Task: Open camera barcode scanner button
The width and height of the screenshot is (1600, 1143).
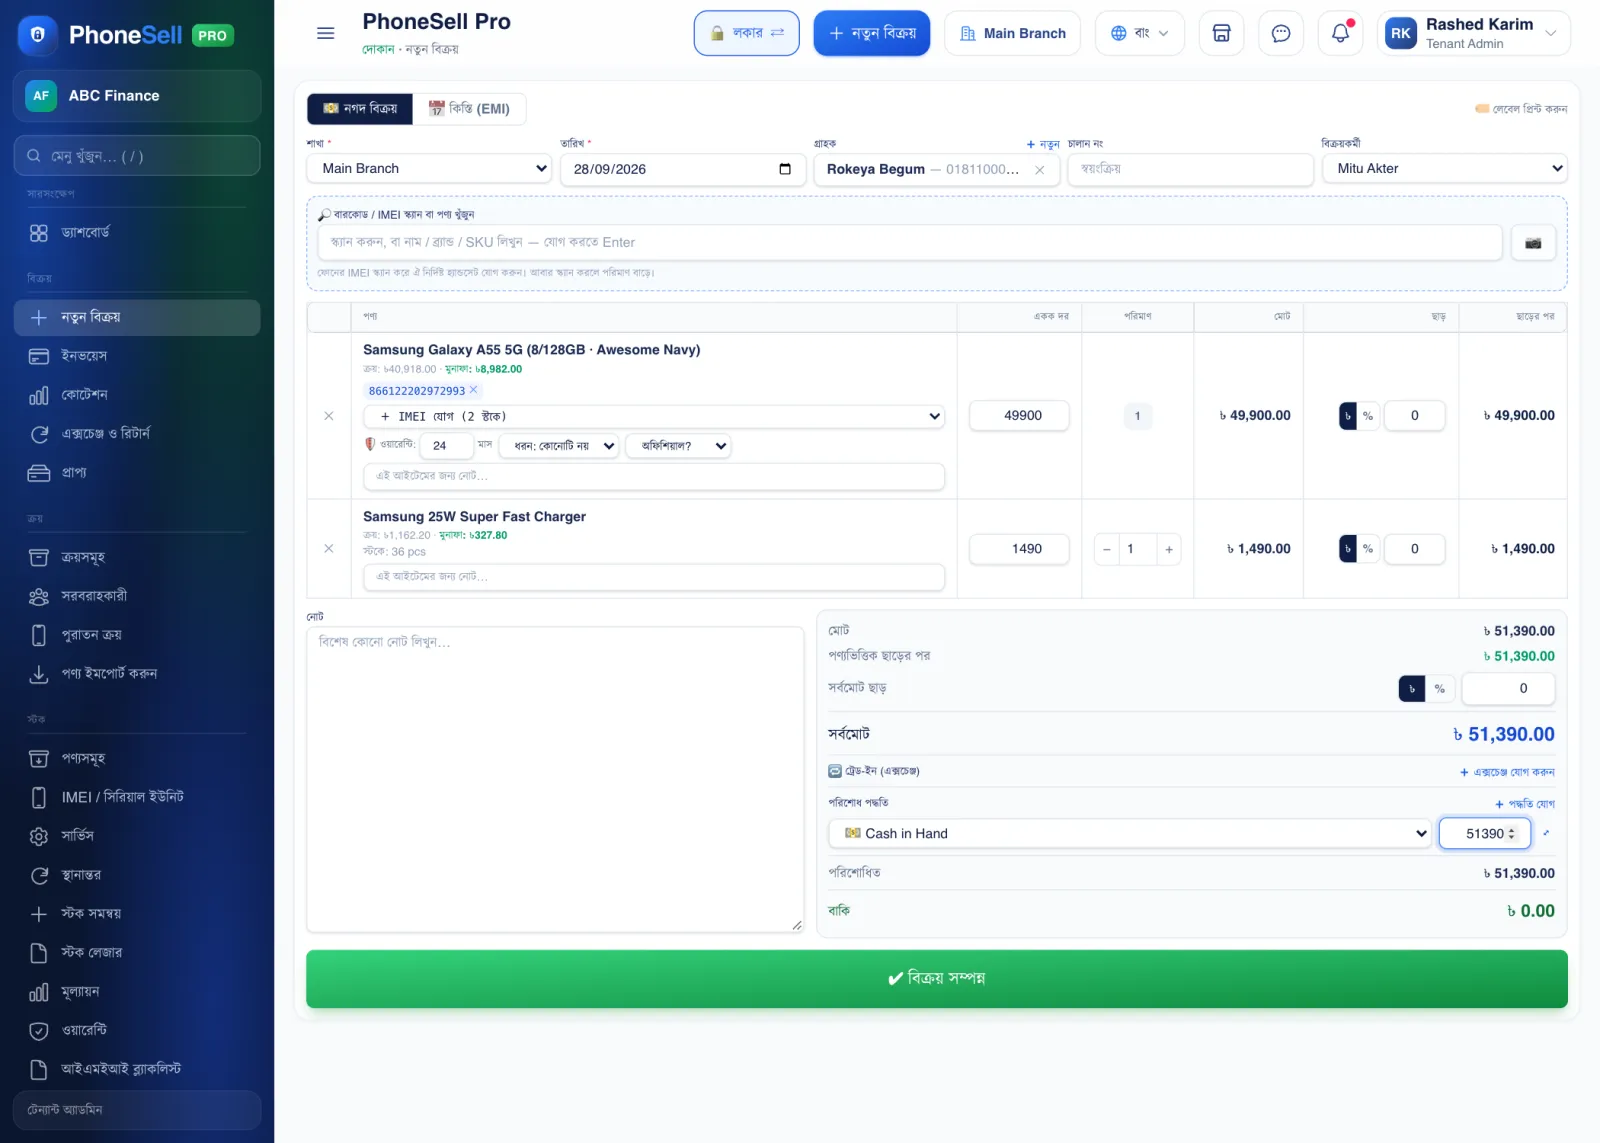Action: point(1533,242)
